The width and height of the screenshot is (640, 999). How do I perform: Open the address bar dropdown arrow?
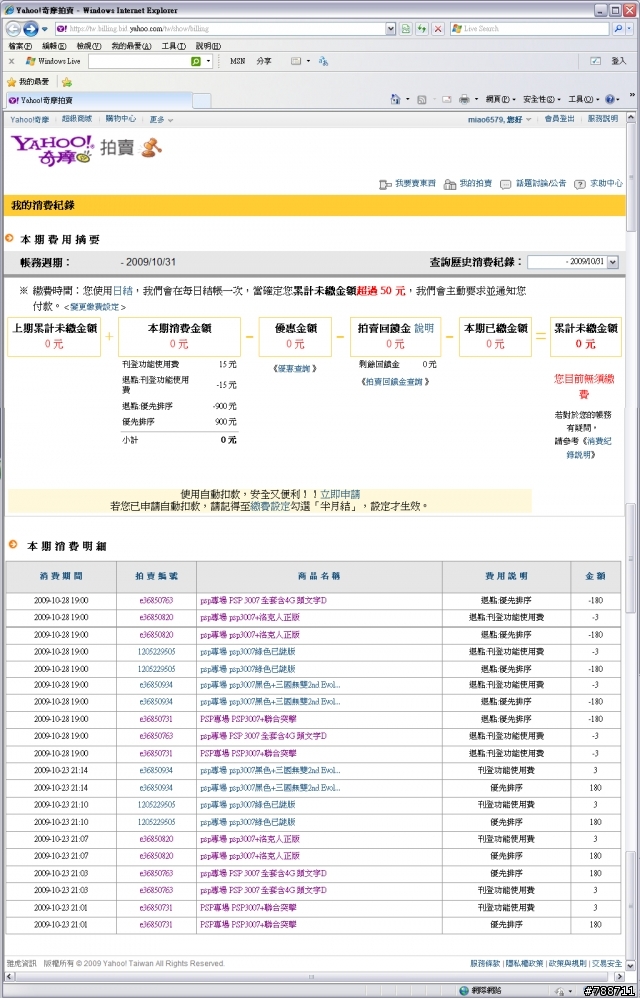pyautogui.click(x=391, y=29)
